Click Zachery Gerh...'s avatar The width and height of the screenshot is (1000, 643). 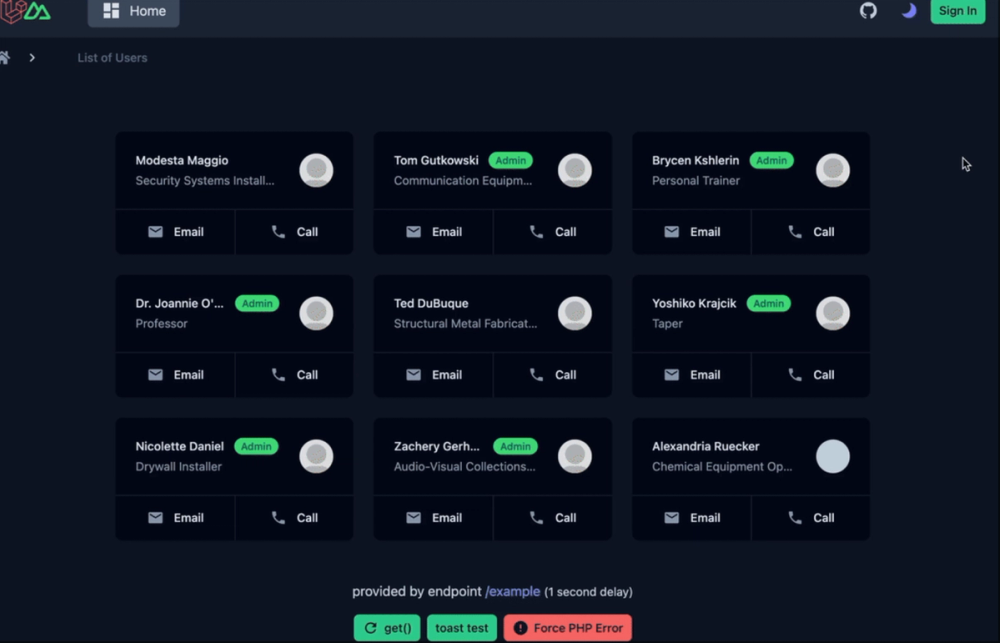[575, 456]
